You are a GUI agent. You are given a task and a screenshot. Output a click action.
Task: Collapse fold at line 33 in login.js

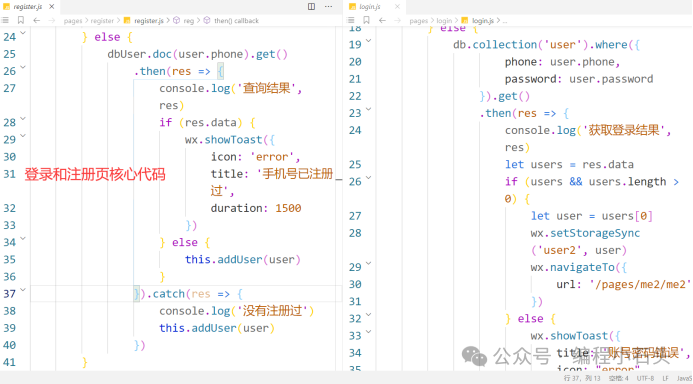point(369,332)
